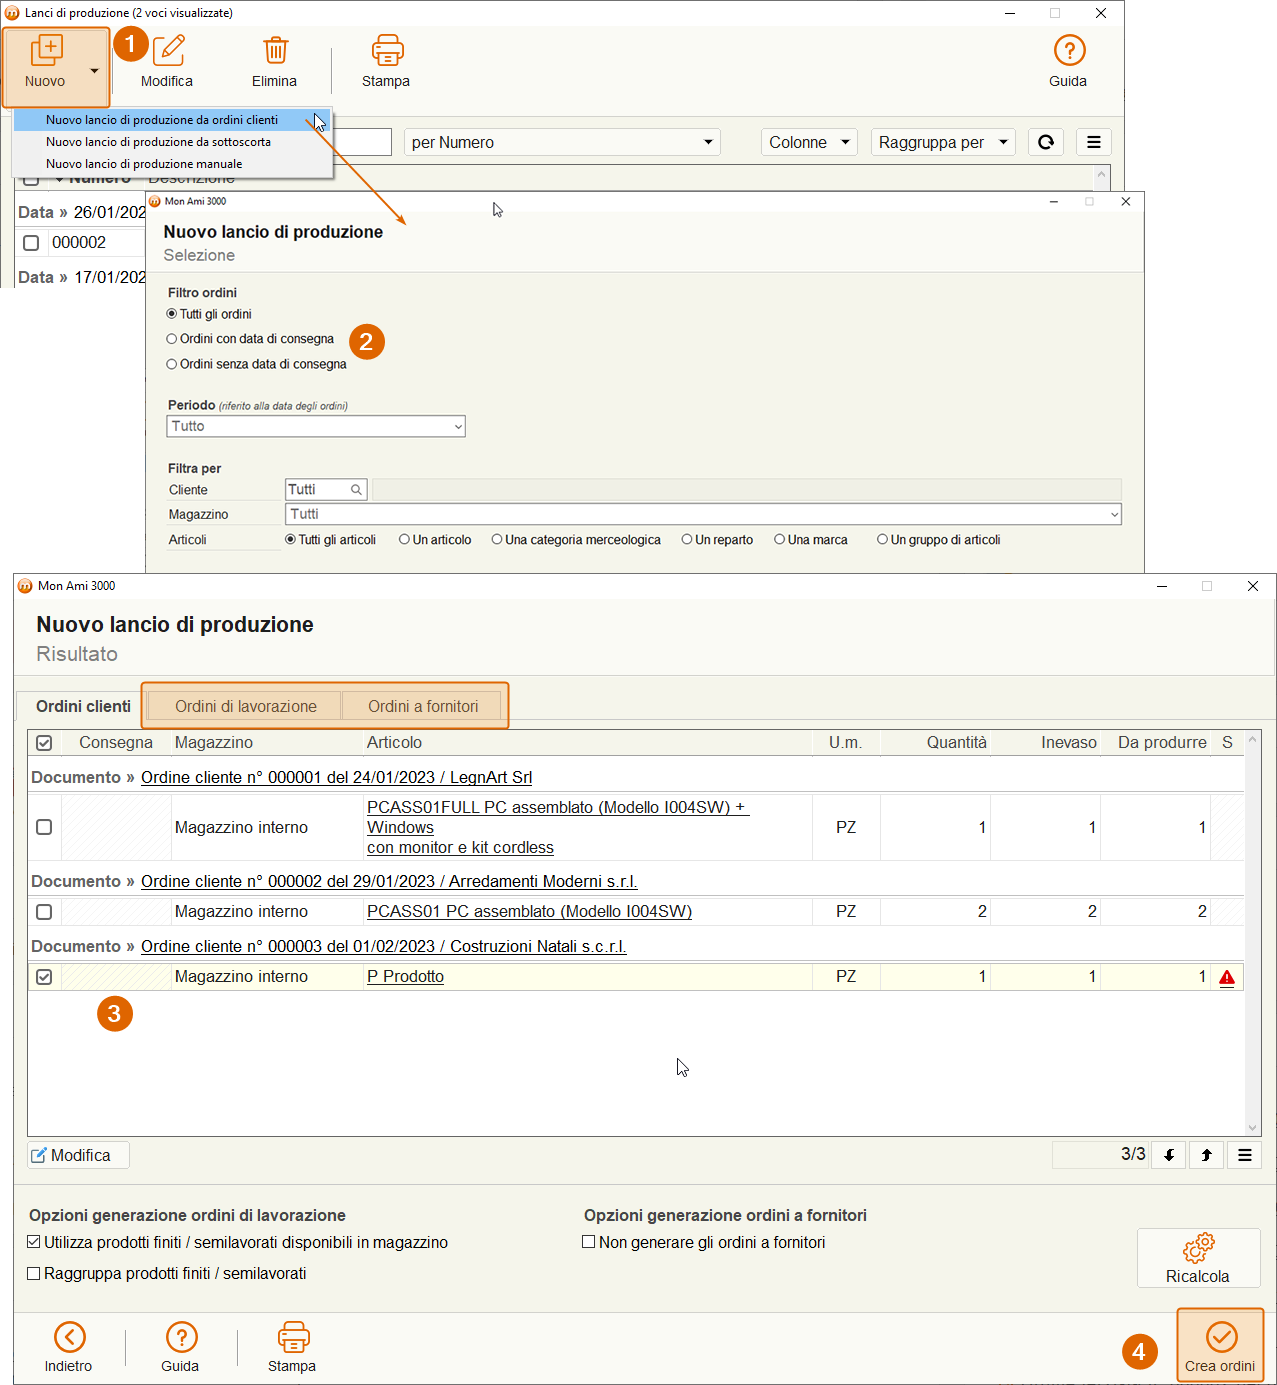Open the grid options hamburger icon near 3/3
This screenshot has height=1385, width=1277.
1245,1155
